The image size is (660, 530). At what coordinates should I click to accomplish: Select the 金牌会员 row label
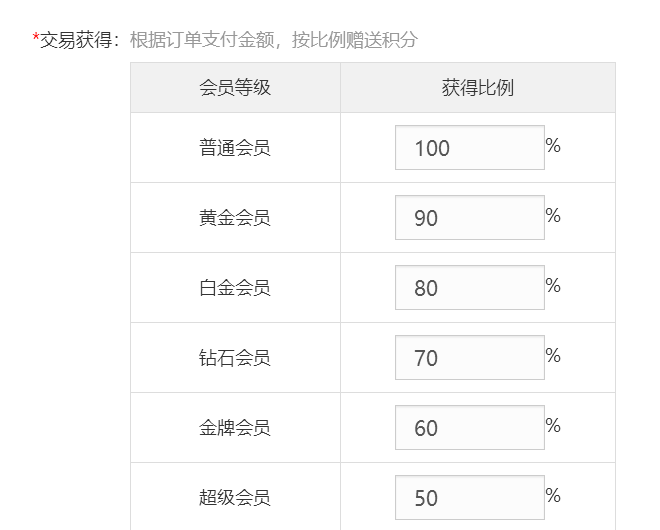click(x=235, y=428)
